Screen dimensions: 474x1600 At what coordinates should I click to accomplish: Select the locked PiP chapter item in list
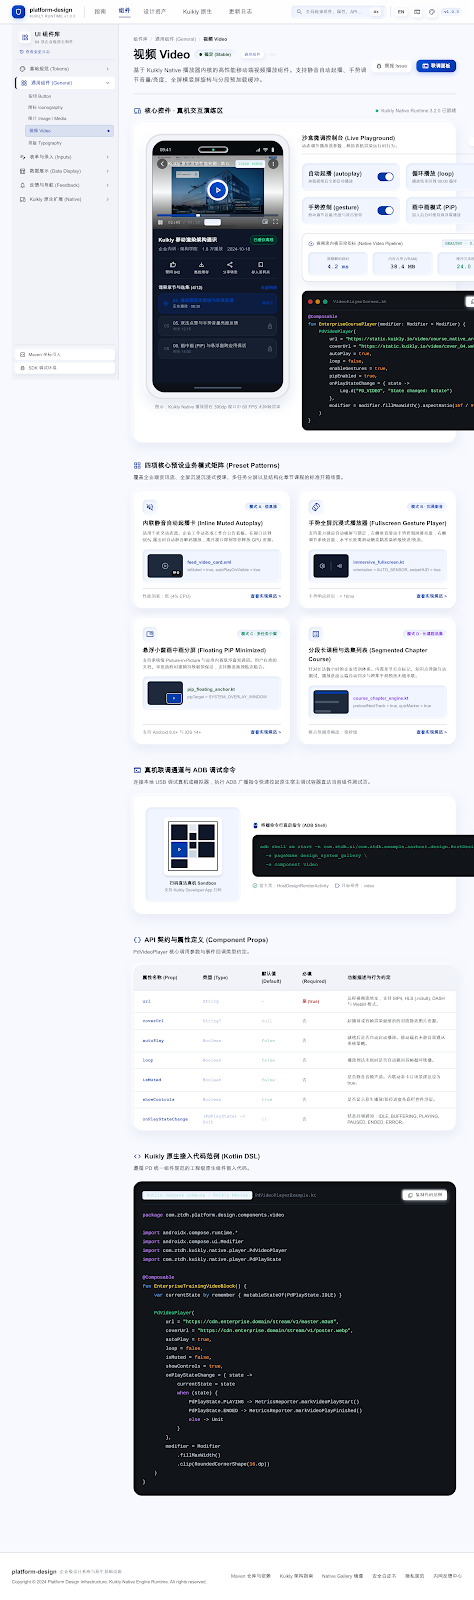click(217, 348)
